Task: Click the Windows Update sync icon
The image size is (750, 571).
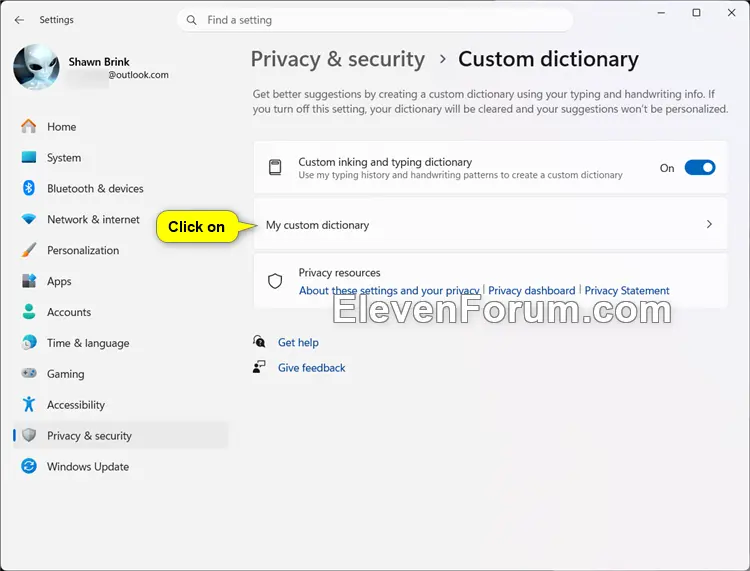Action: tap(29, 466)
